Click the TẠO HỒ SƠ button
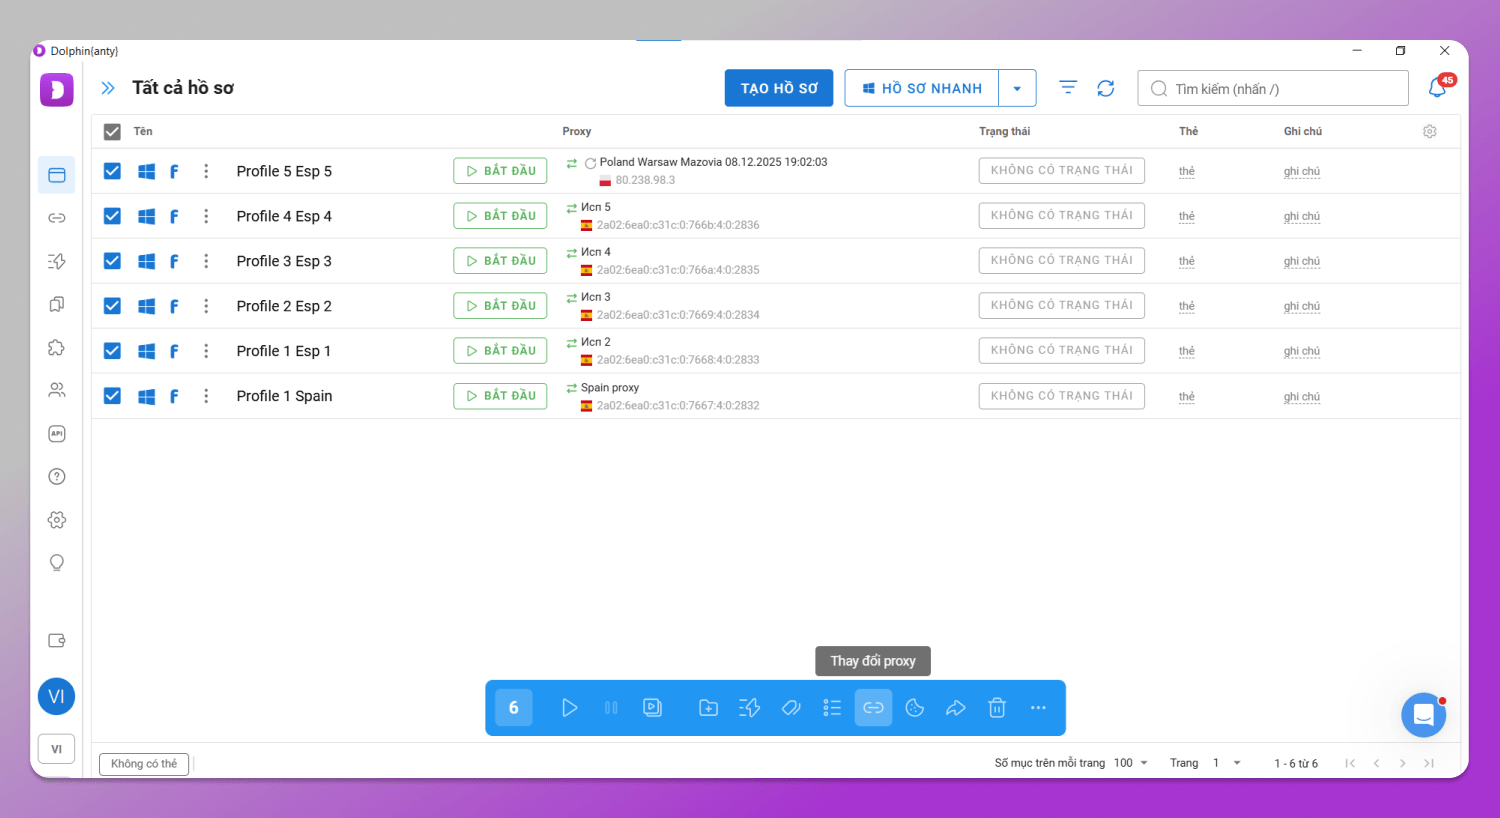The image size is (1500, 818). coord(778,88)
